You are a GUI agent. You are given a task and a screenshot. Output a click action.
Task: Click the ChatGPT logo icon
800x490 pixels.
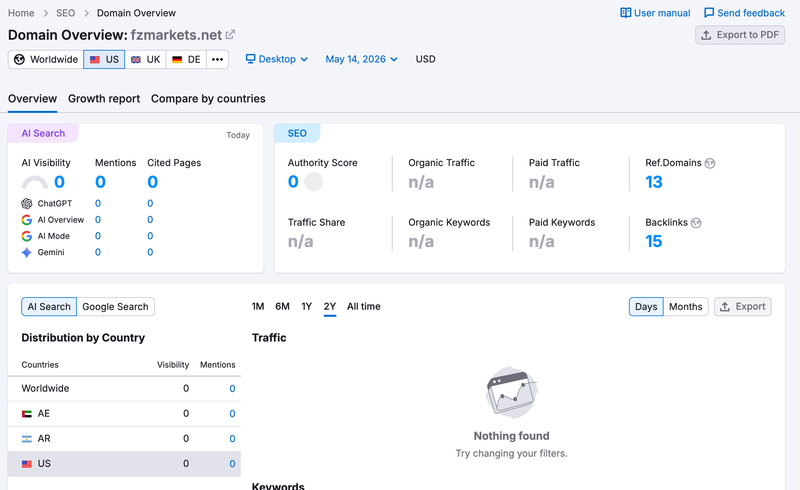[27, 204]
